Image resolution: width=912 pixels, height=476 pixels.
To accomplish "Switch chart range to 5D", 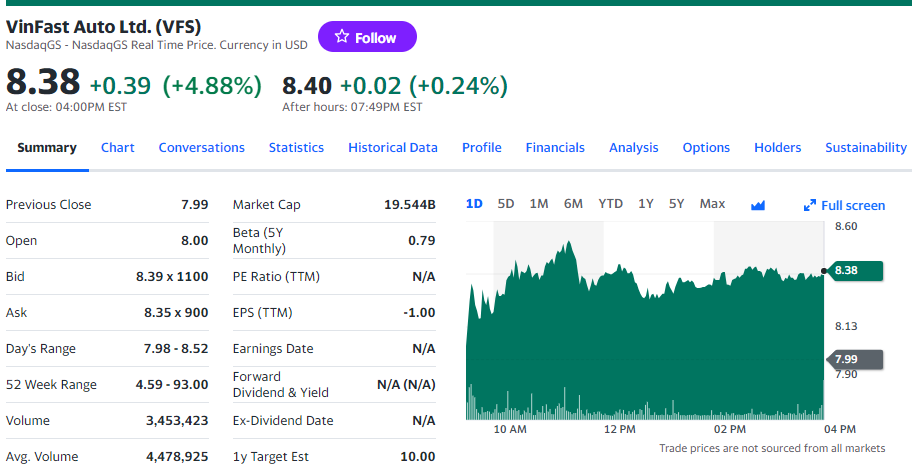I will 506,204.
